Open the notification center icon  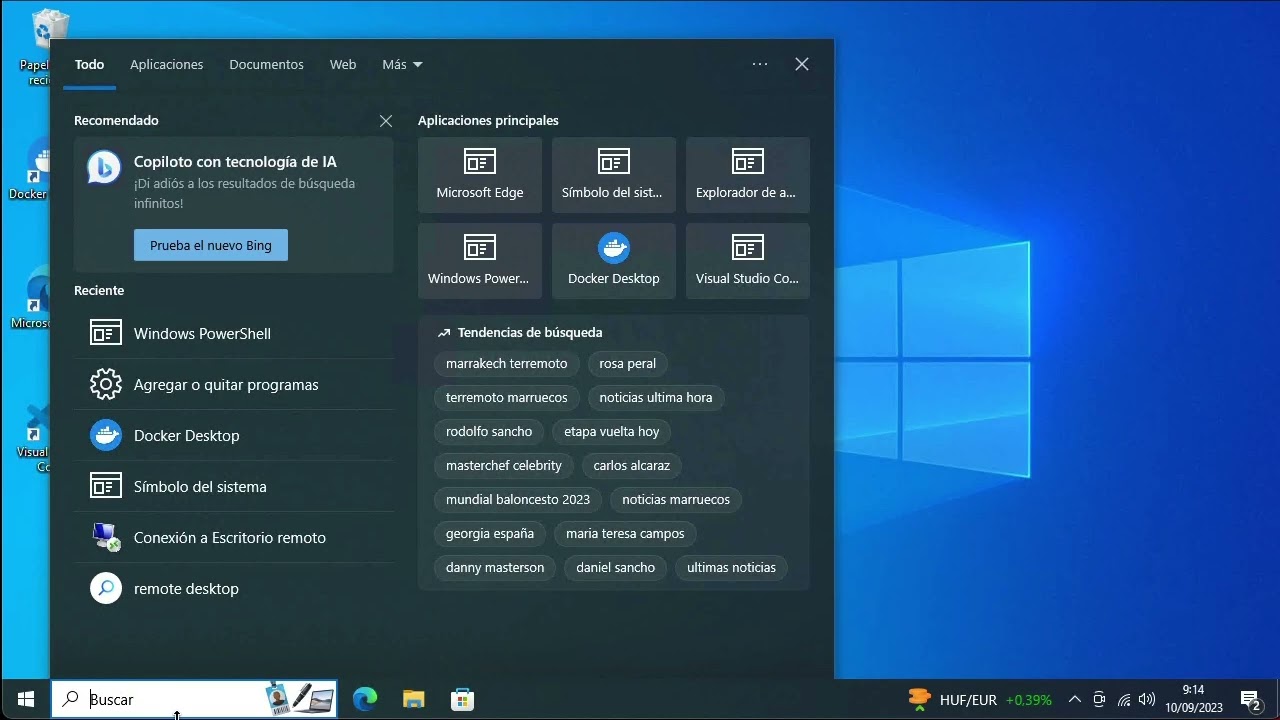(1250, 699)
